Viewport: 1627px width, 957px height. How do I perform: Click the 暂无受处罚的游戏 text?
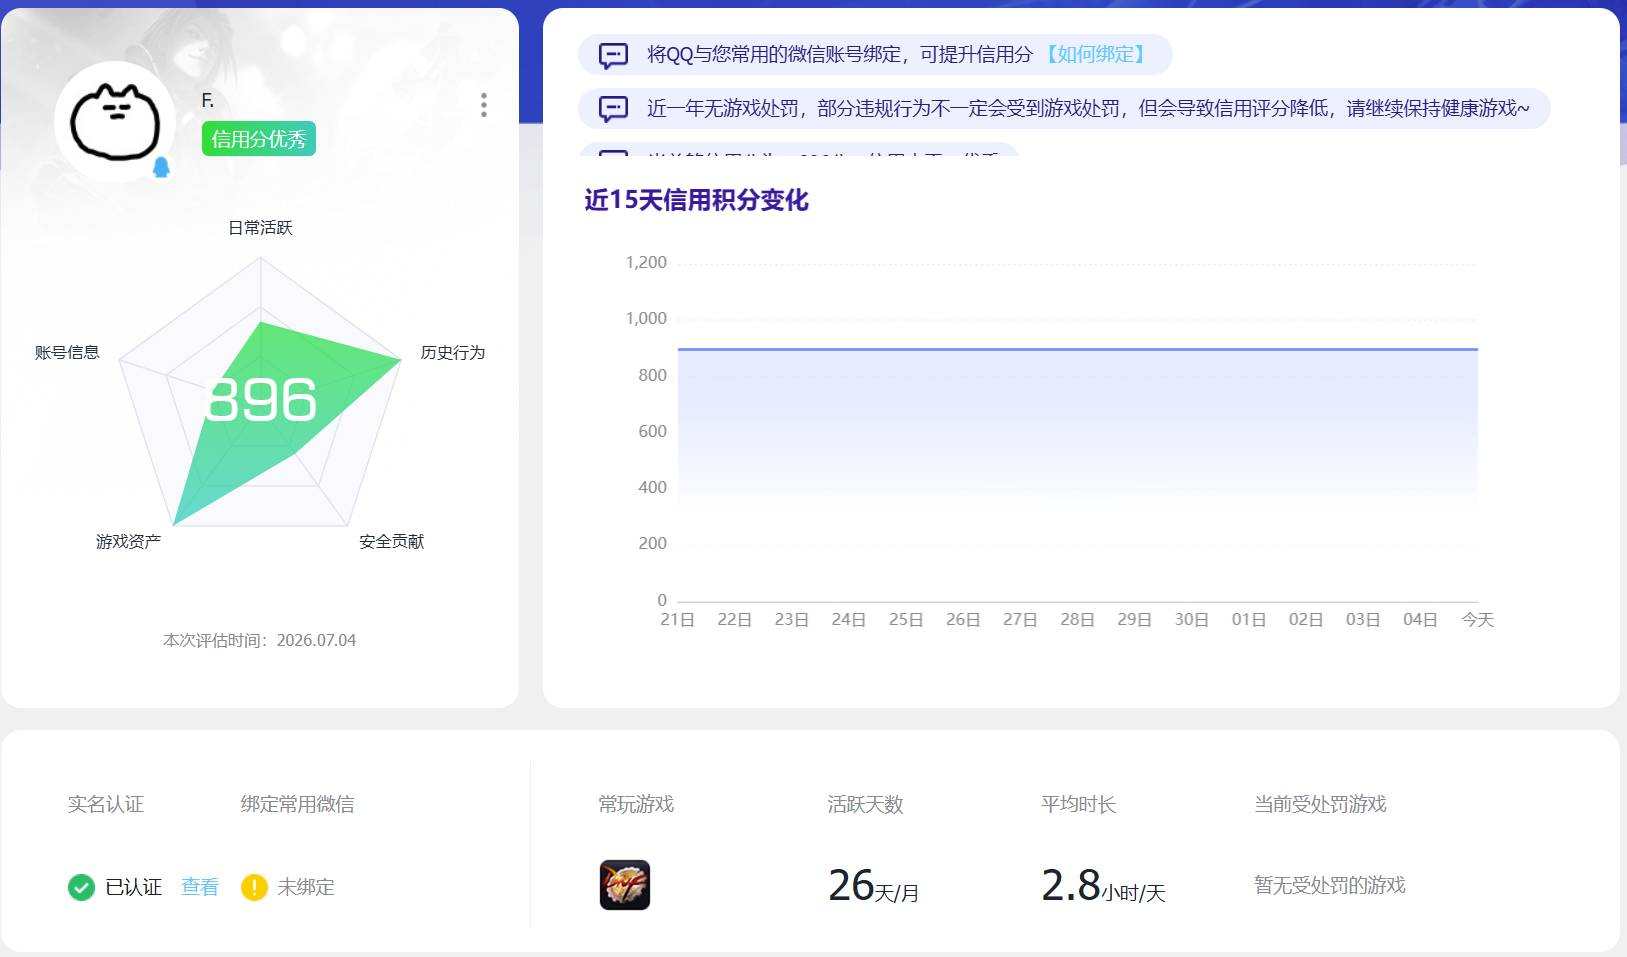click(x=1330, y=885)
